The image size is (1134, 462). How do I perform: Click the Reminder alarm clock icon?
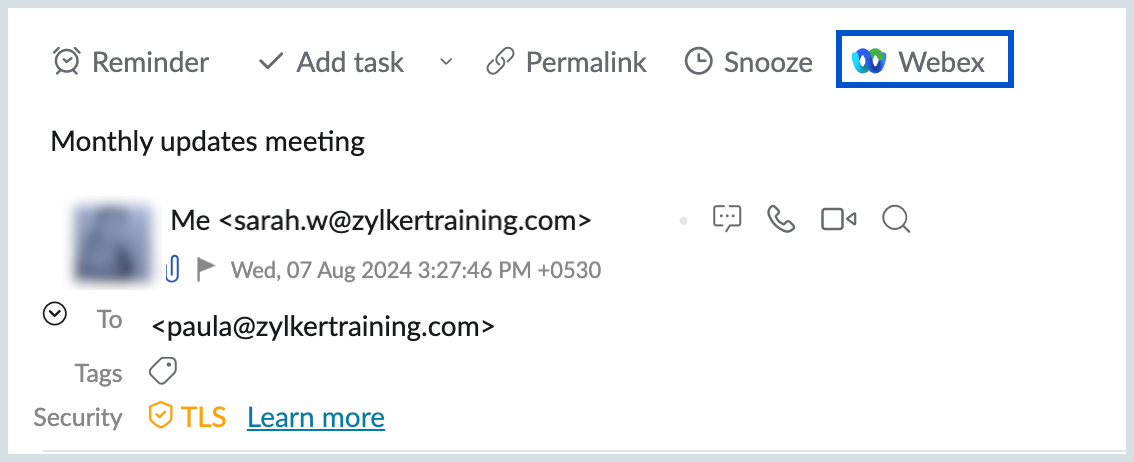click(x=67, y=62)
